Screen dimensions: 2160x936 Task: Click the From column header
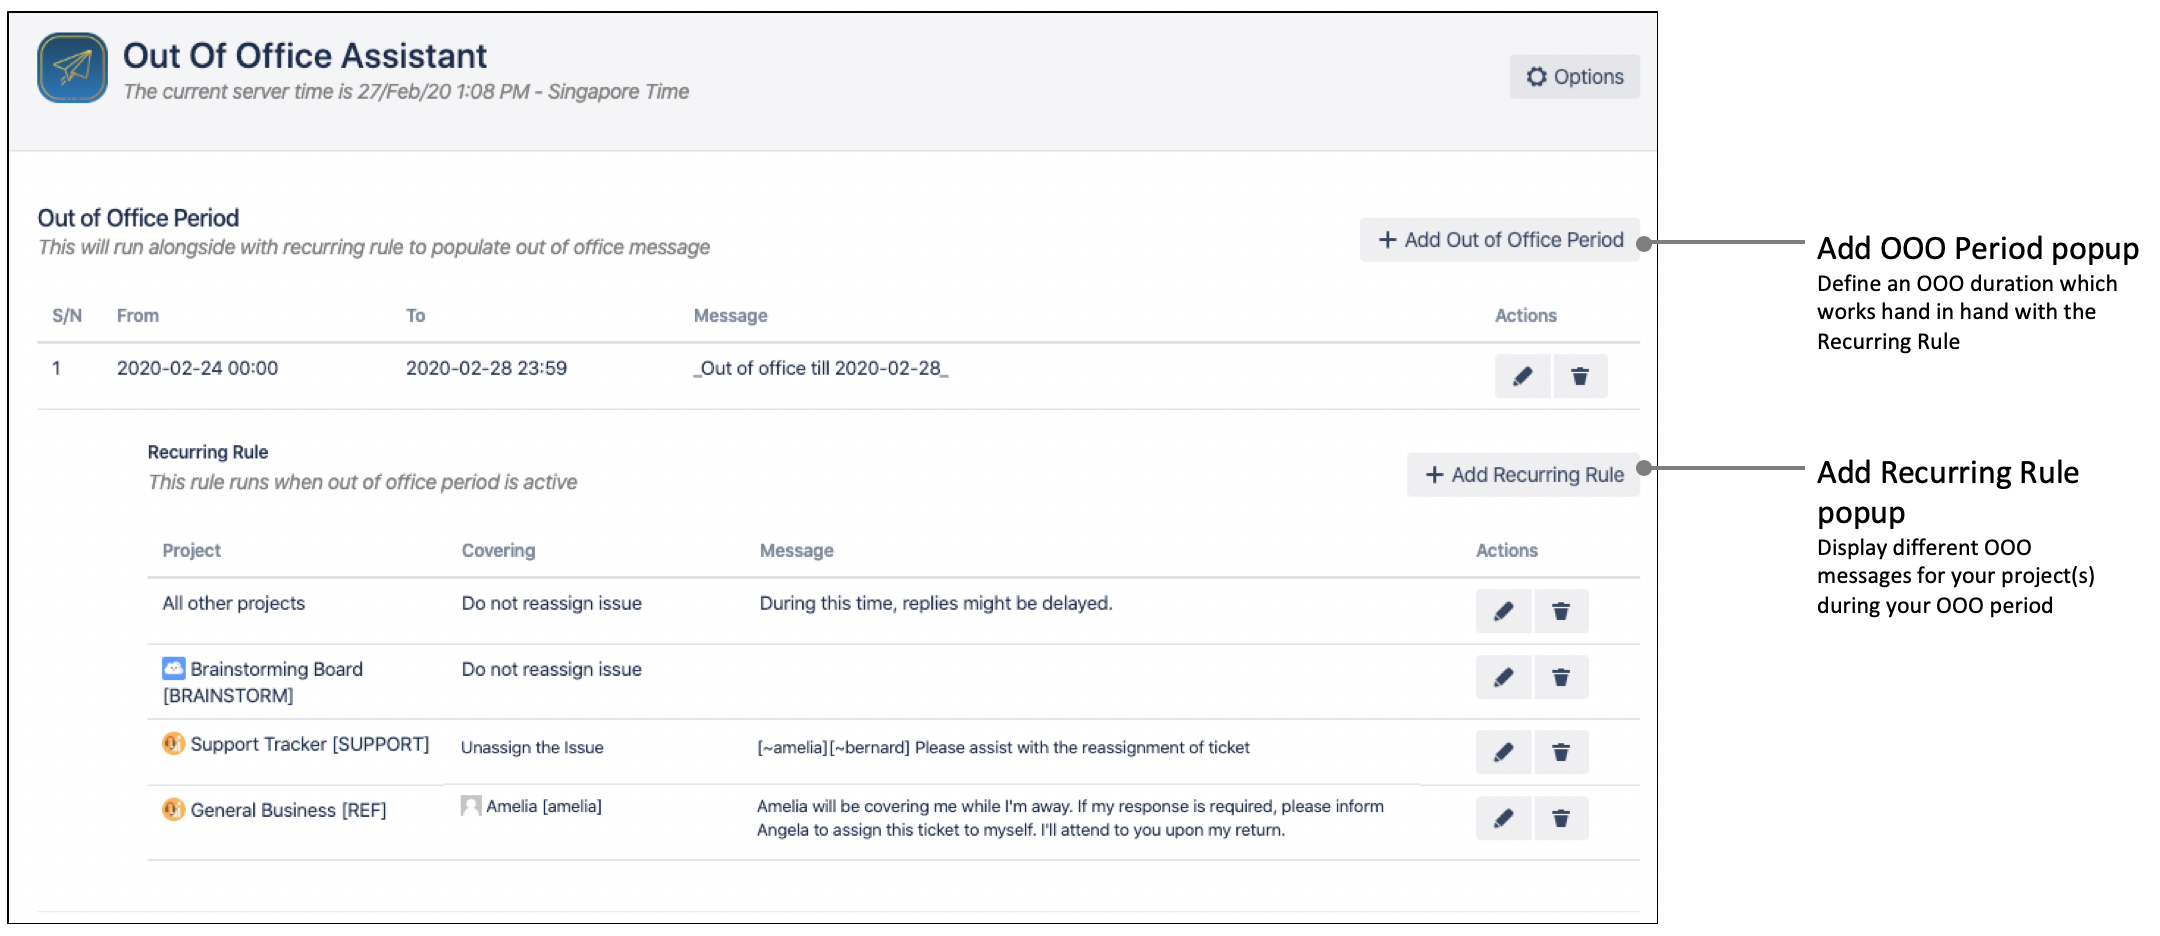[x=138, y=316]
